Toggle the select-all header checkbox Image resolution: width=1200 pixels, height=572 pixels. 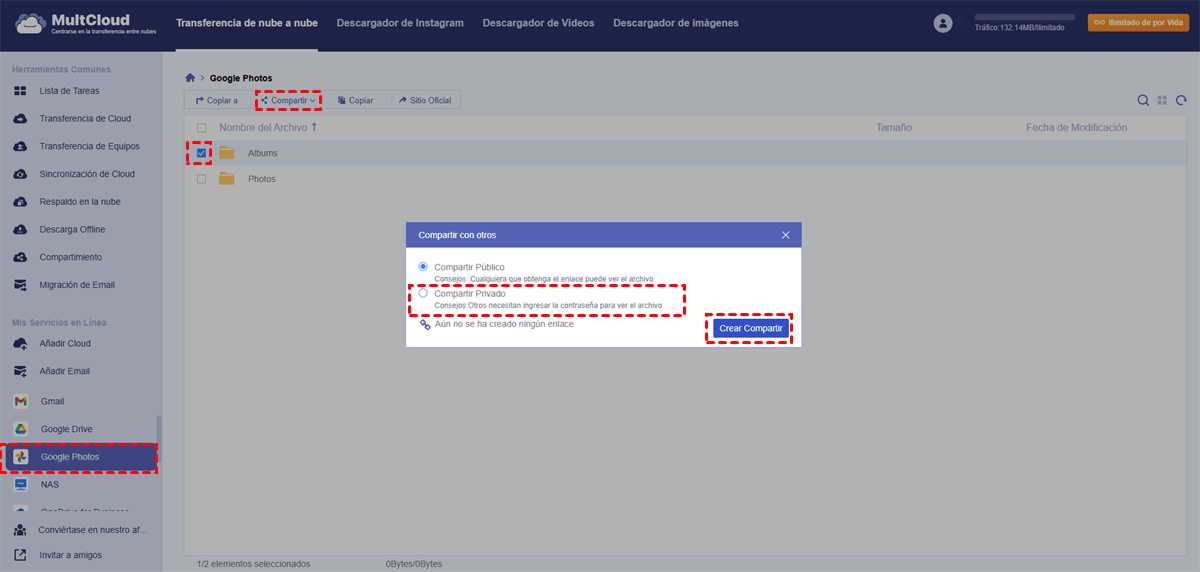coord(202,128)
